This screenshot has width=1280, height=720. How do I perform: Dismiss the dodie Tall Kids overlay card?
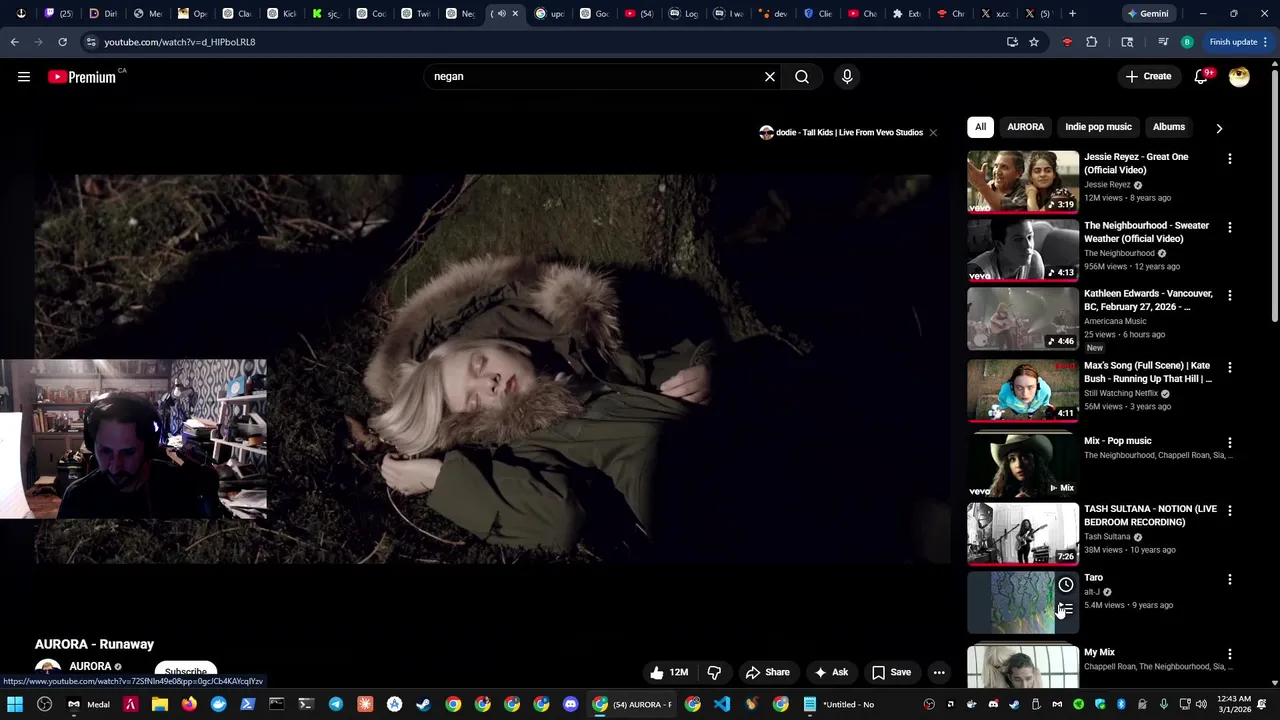click(933, 132)
